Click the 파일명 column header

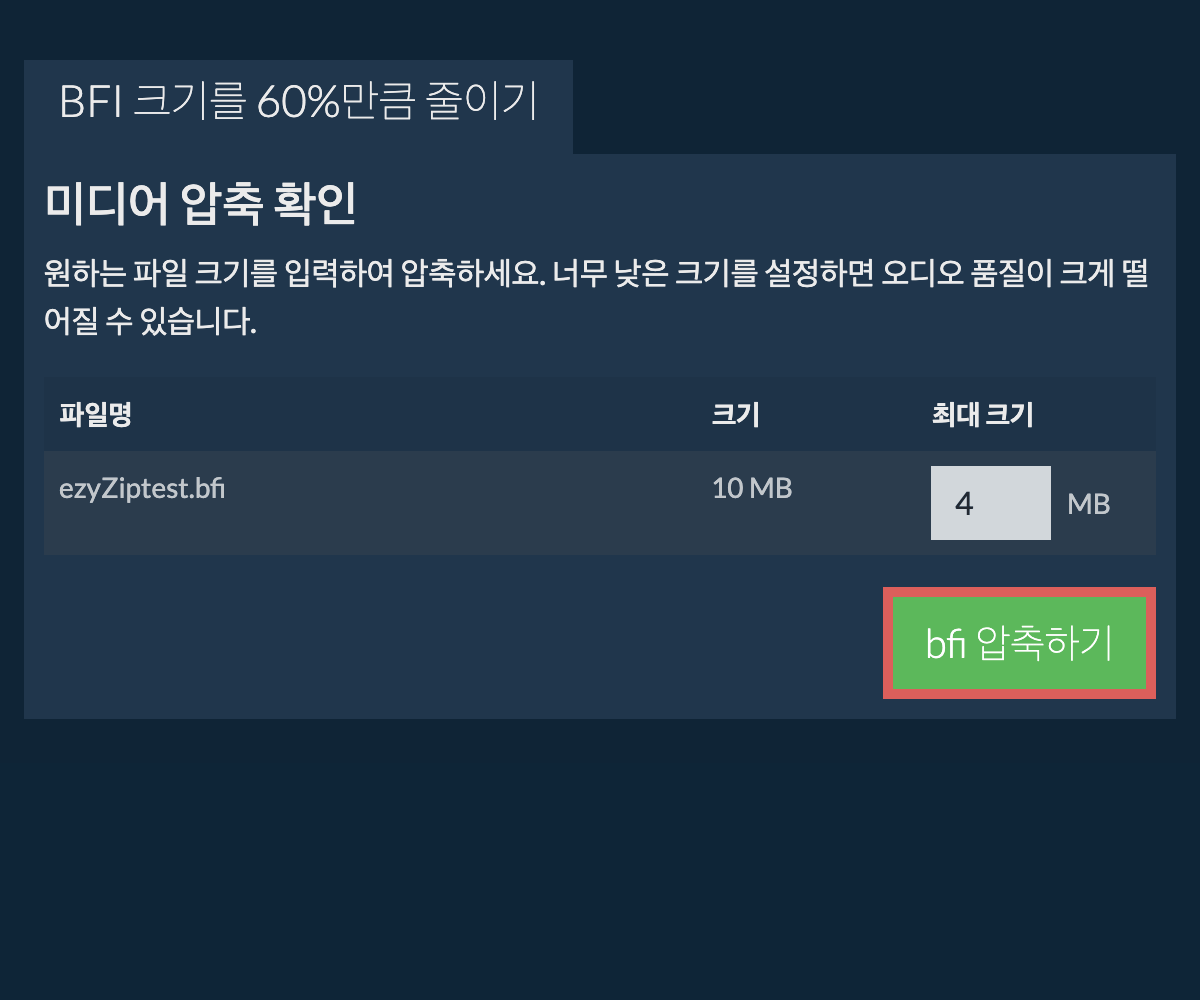pos(96,414)
